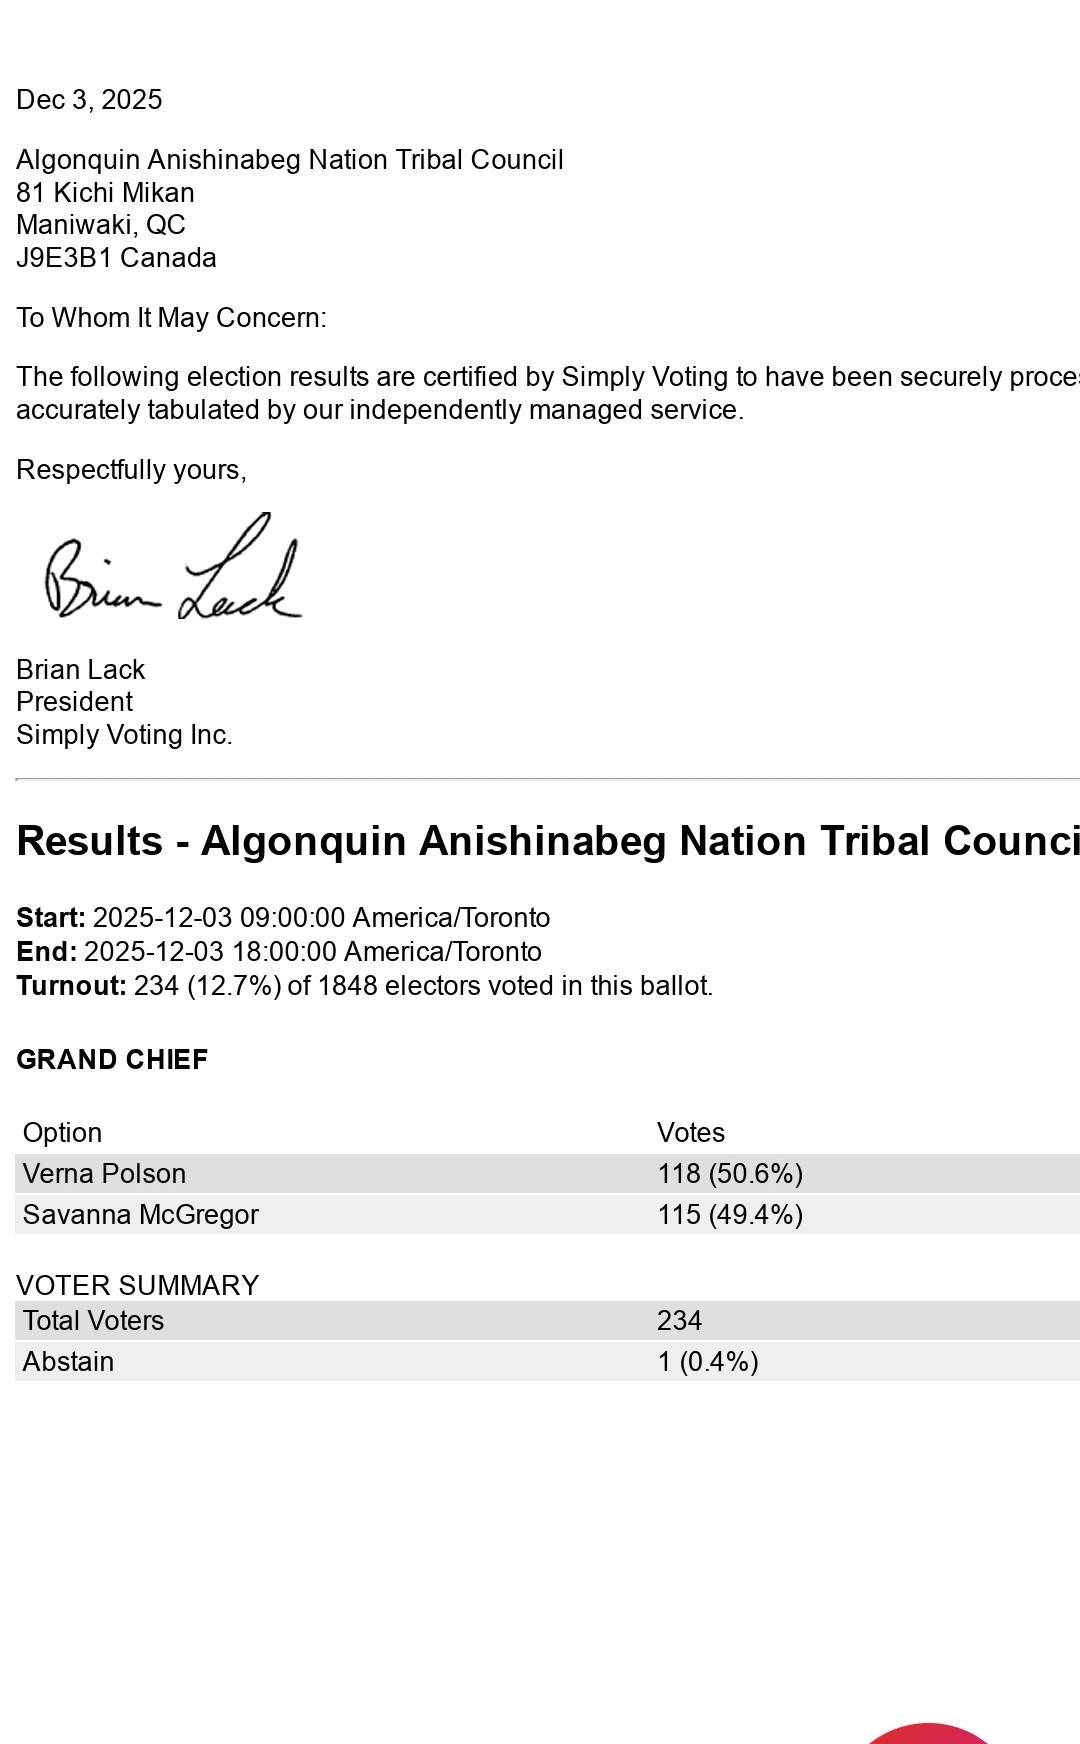Click the Votes column header
Screen dimensions: 1080x1744
pos(691,1133)
